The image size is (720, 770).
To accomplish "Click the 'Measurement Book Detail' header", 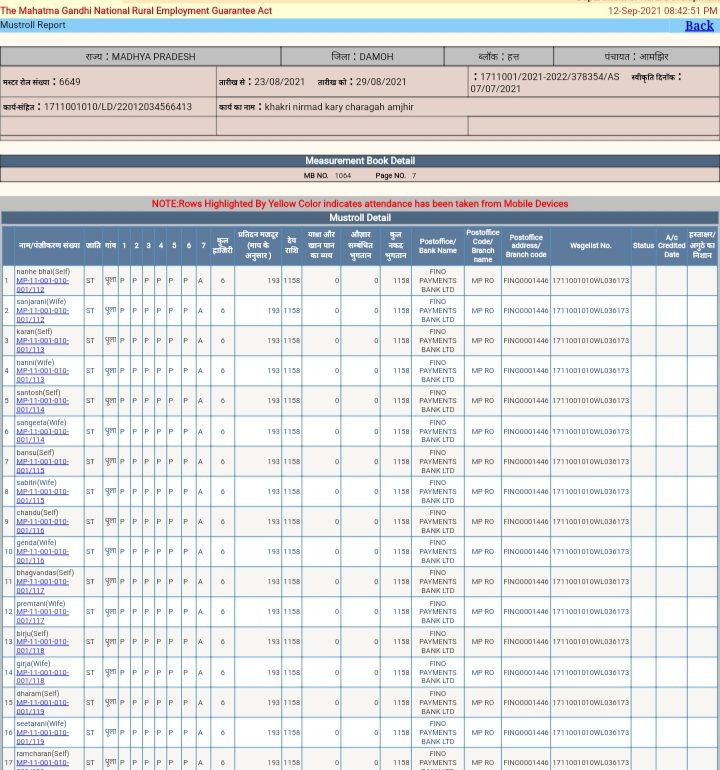I will [x=360, y=161].
